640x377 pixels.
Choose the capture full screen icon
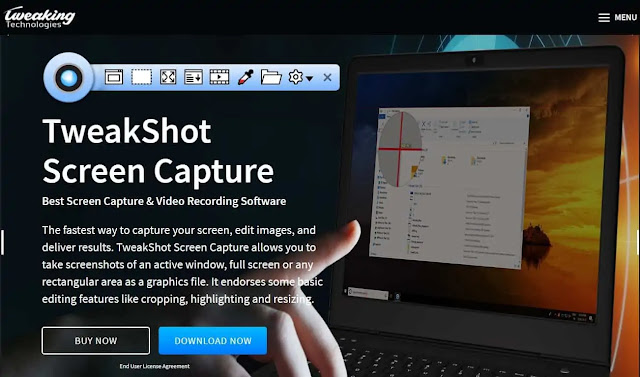(x=168, y=77)
